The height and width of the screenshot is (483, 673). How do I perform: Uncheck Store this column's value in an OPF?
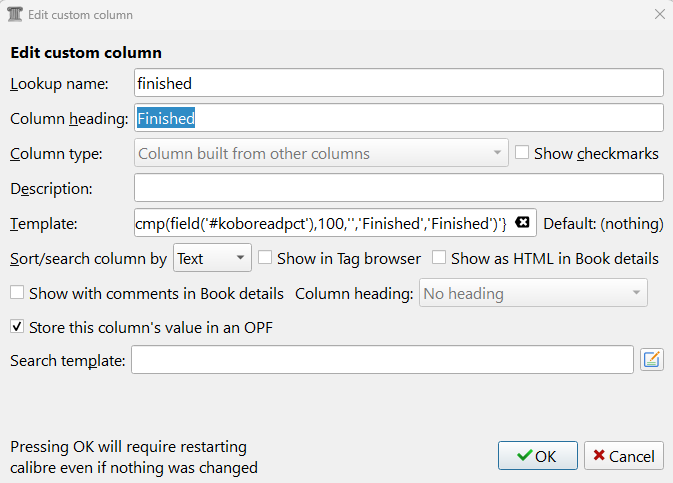point(17,327)
